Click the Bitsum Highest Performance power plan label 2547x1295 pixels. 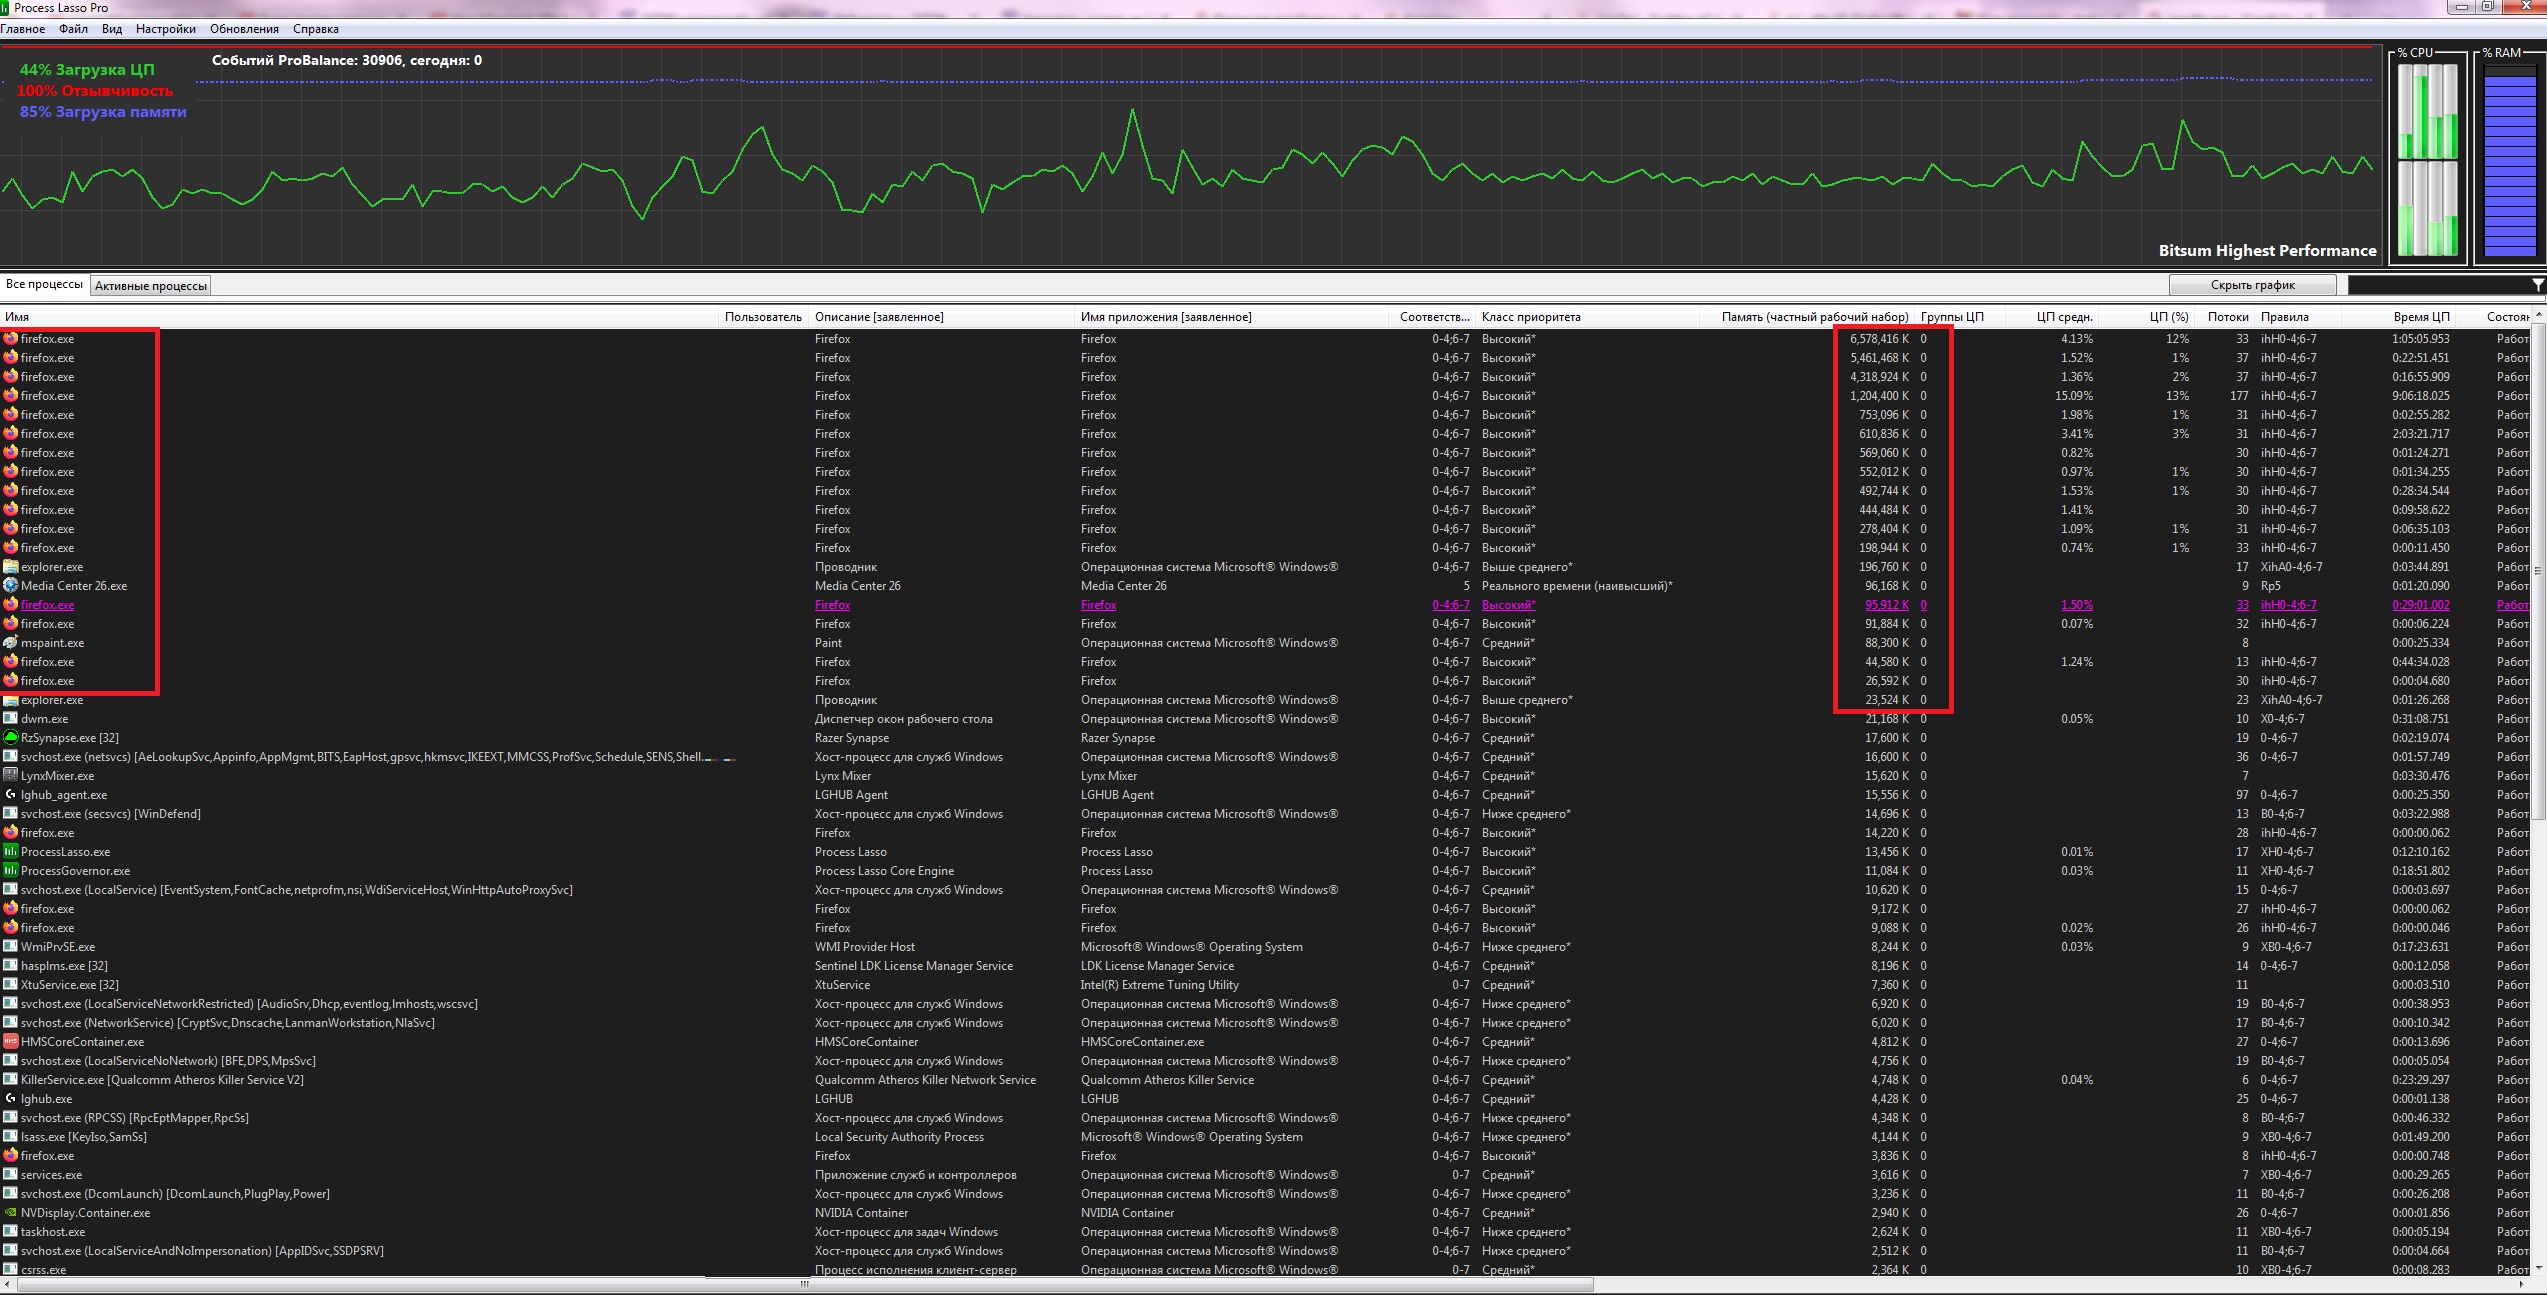click(x=2267, y=250)
